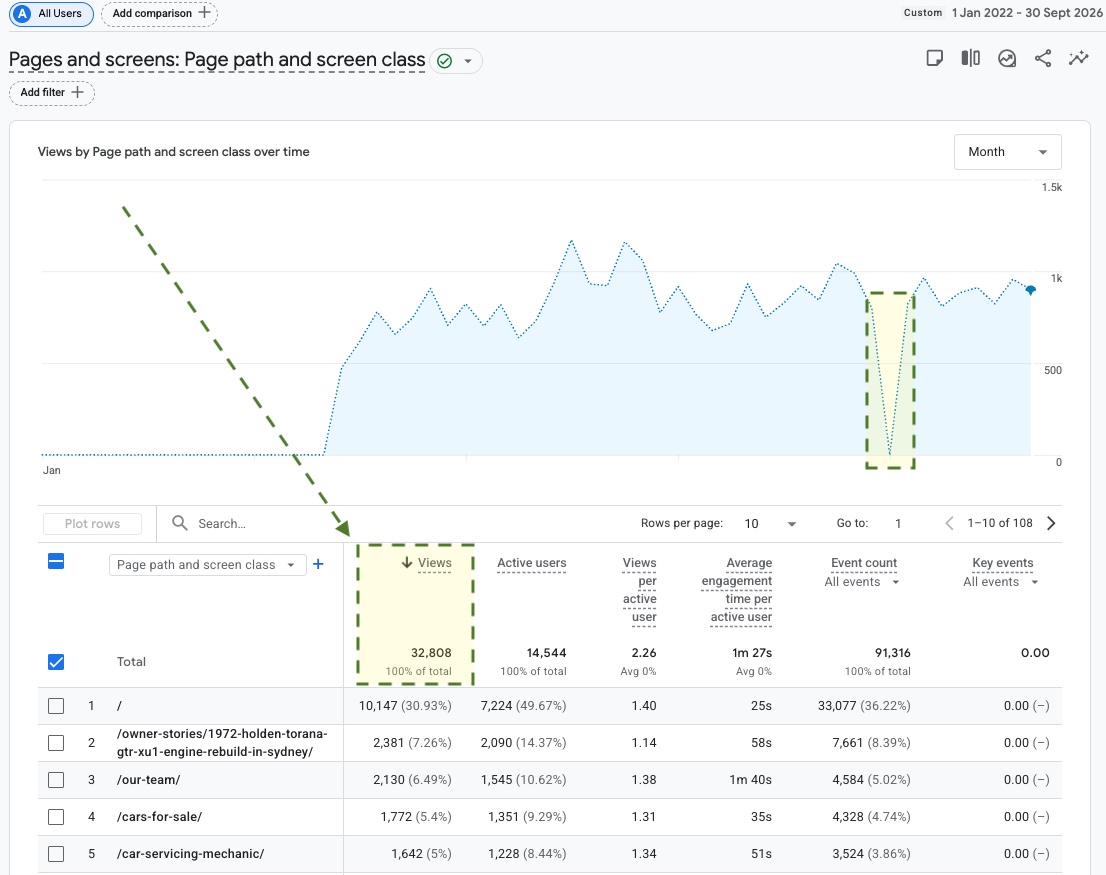Open the Insights chart icon
Screen dimensions: 1106x875
[1007, 59]
